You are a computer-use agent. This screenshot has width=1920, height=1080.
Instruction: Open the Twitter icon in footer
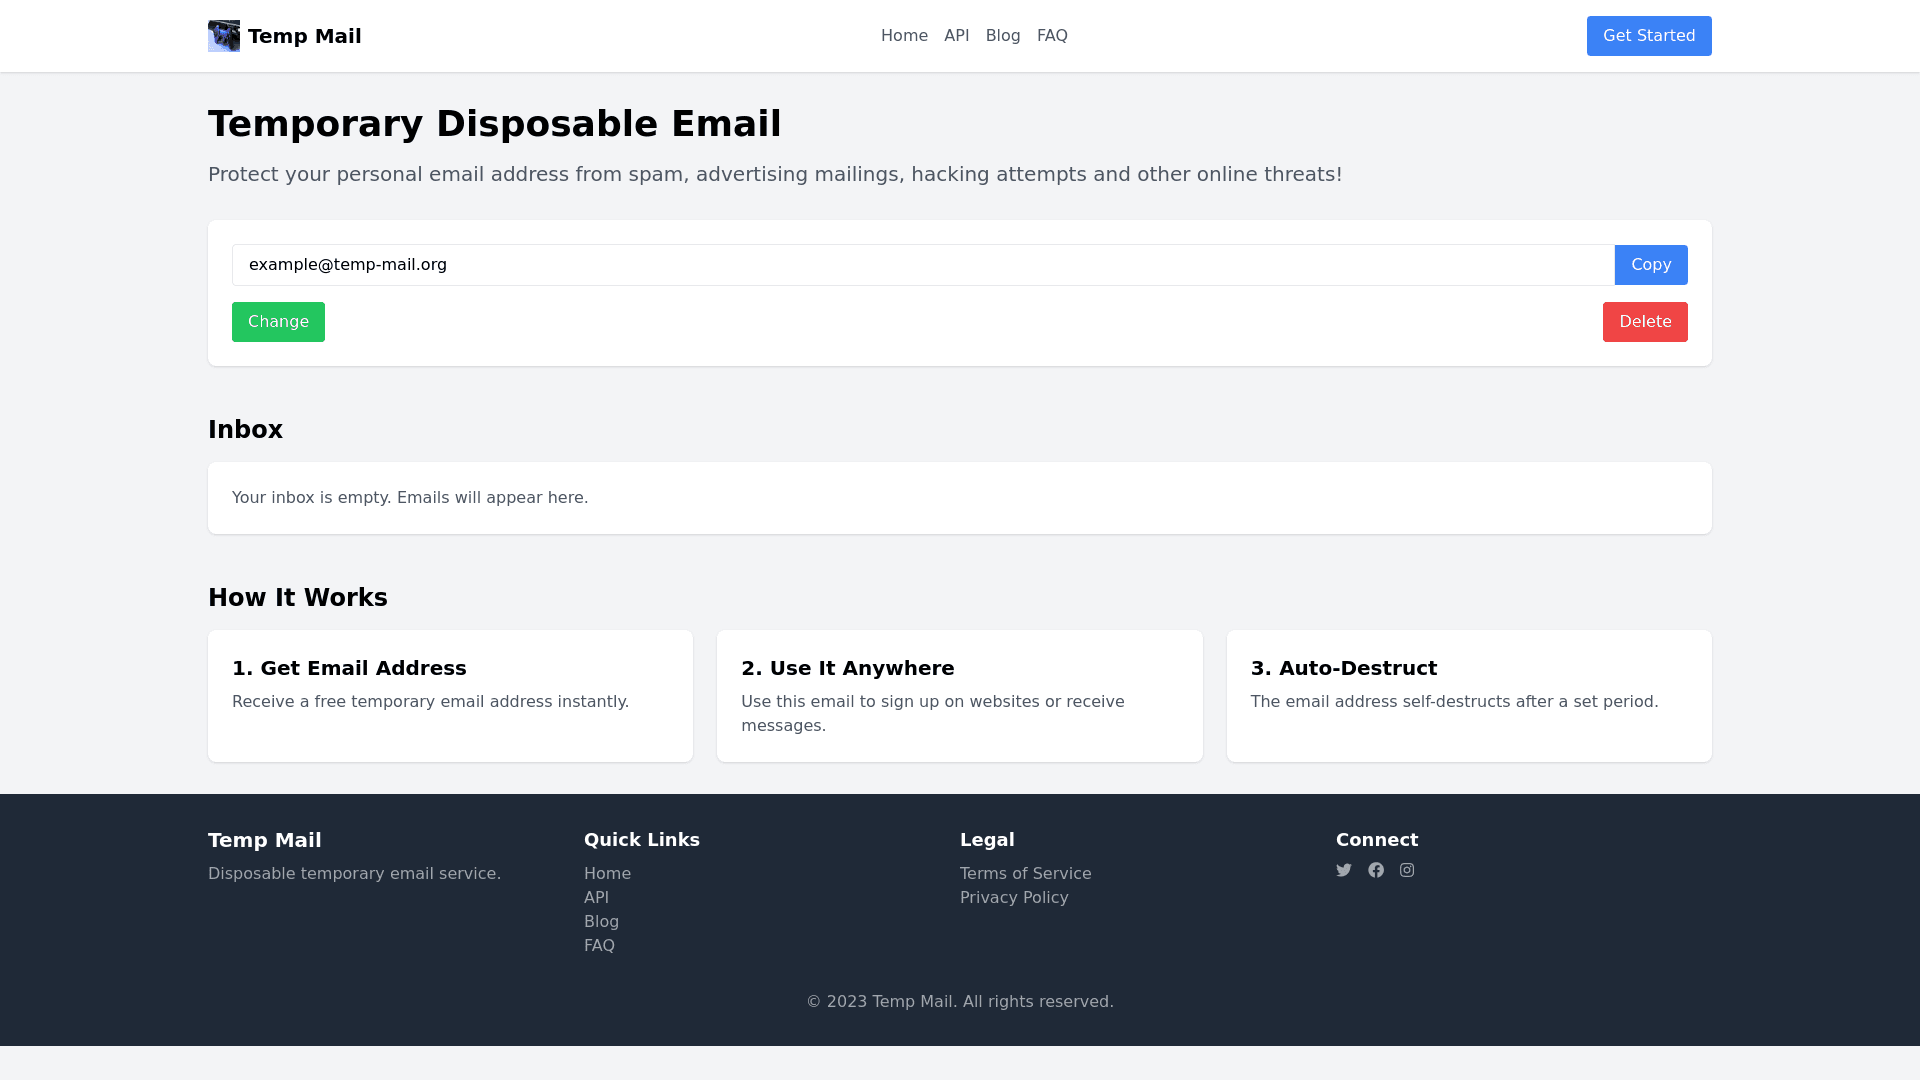[1344, 870]
